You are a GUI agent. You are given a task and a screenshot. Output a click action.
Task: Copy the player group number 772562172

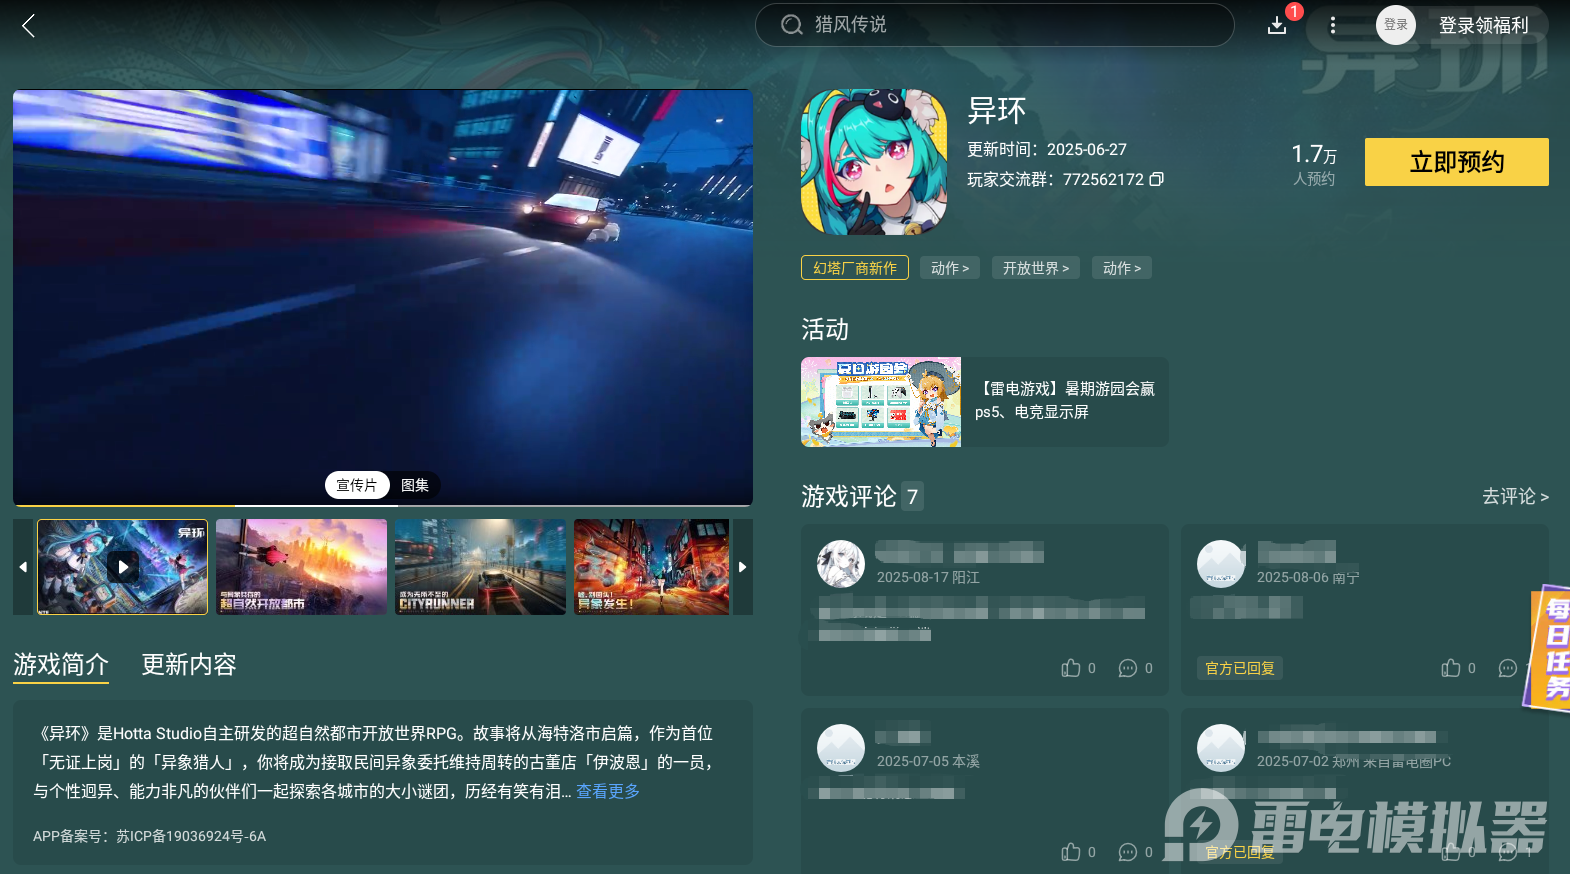(x=1157, y=179)
